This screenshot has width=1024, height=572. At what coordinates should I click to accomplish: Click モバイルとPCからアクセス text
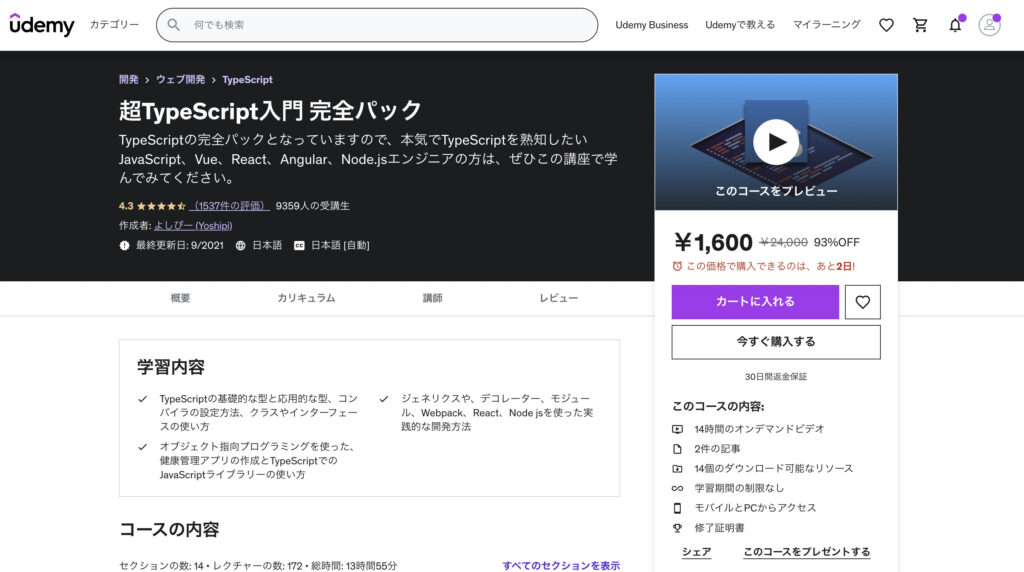[x=755, y=507]
